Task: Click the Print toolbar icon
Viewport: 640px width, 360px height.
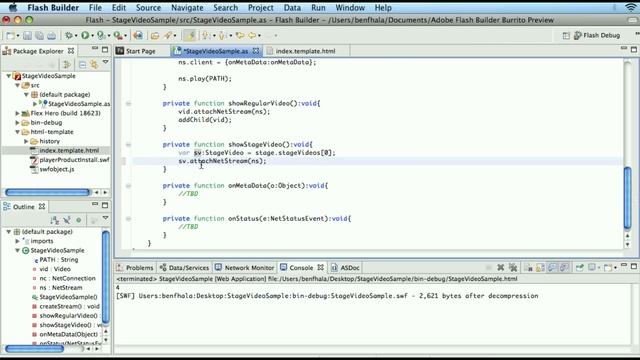Action: point(51,36)
